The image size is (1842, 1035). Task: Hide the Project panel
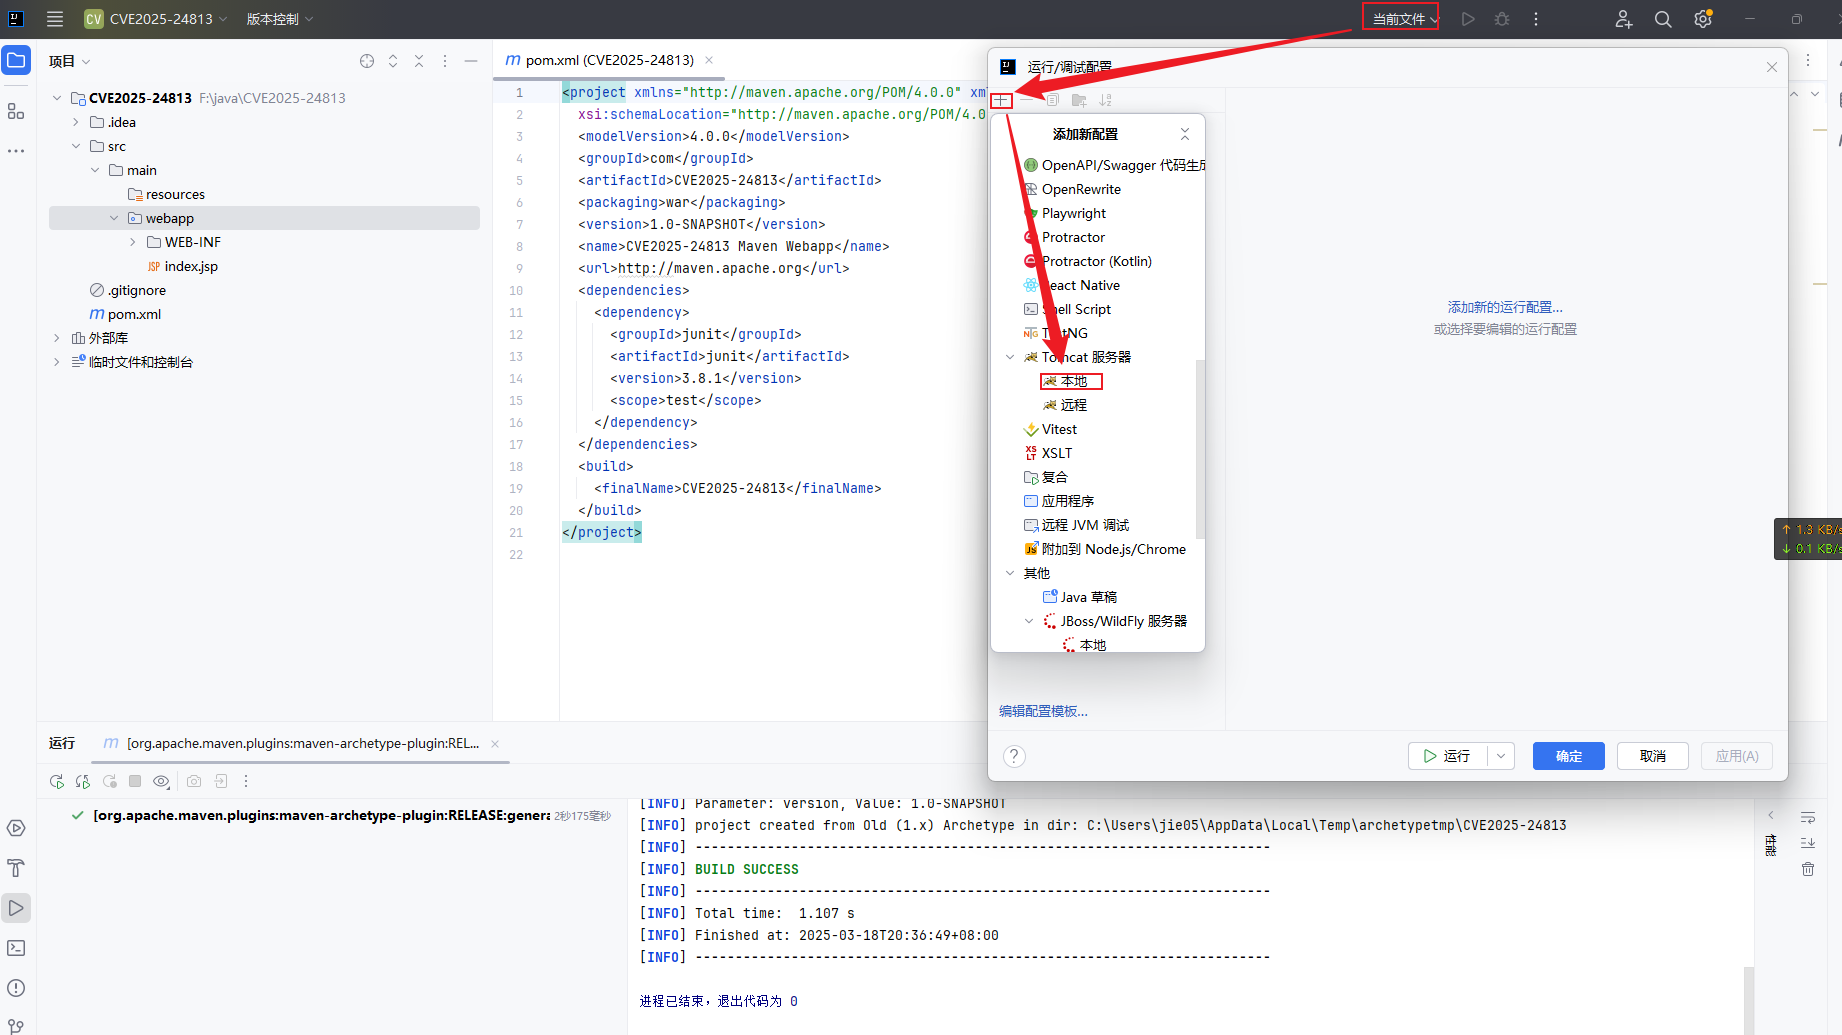pyautogui.click(x=471, y=61)
